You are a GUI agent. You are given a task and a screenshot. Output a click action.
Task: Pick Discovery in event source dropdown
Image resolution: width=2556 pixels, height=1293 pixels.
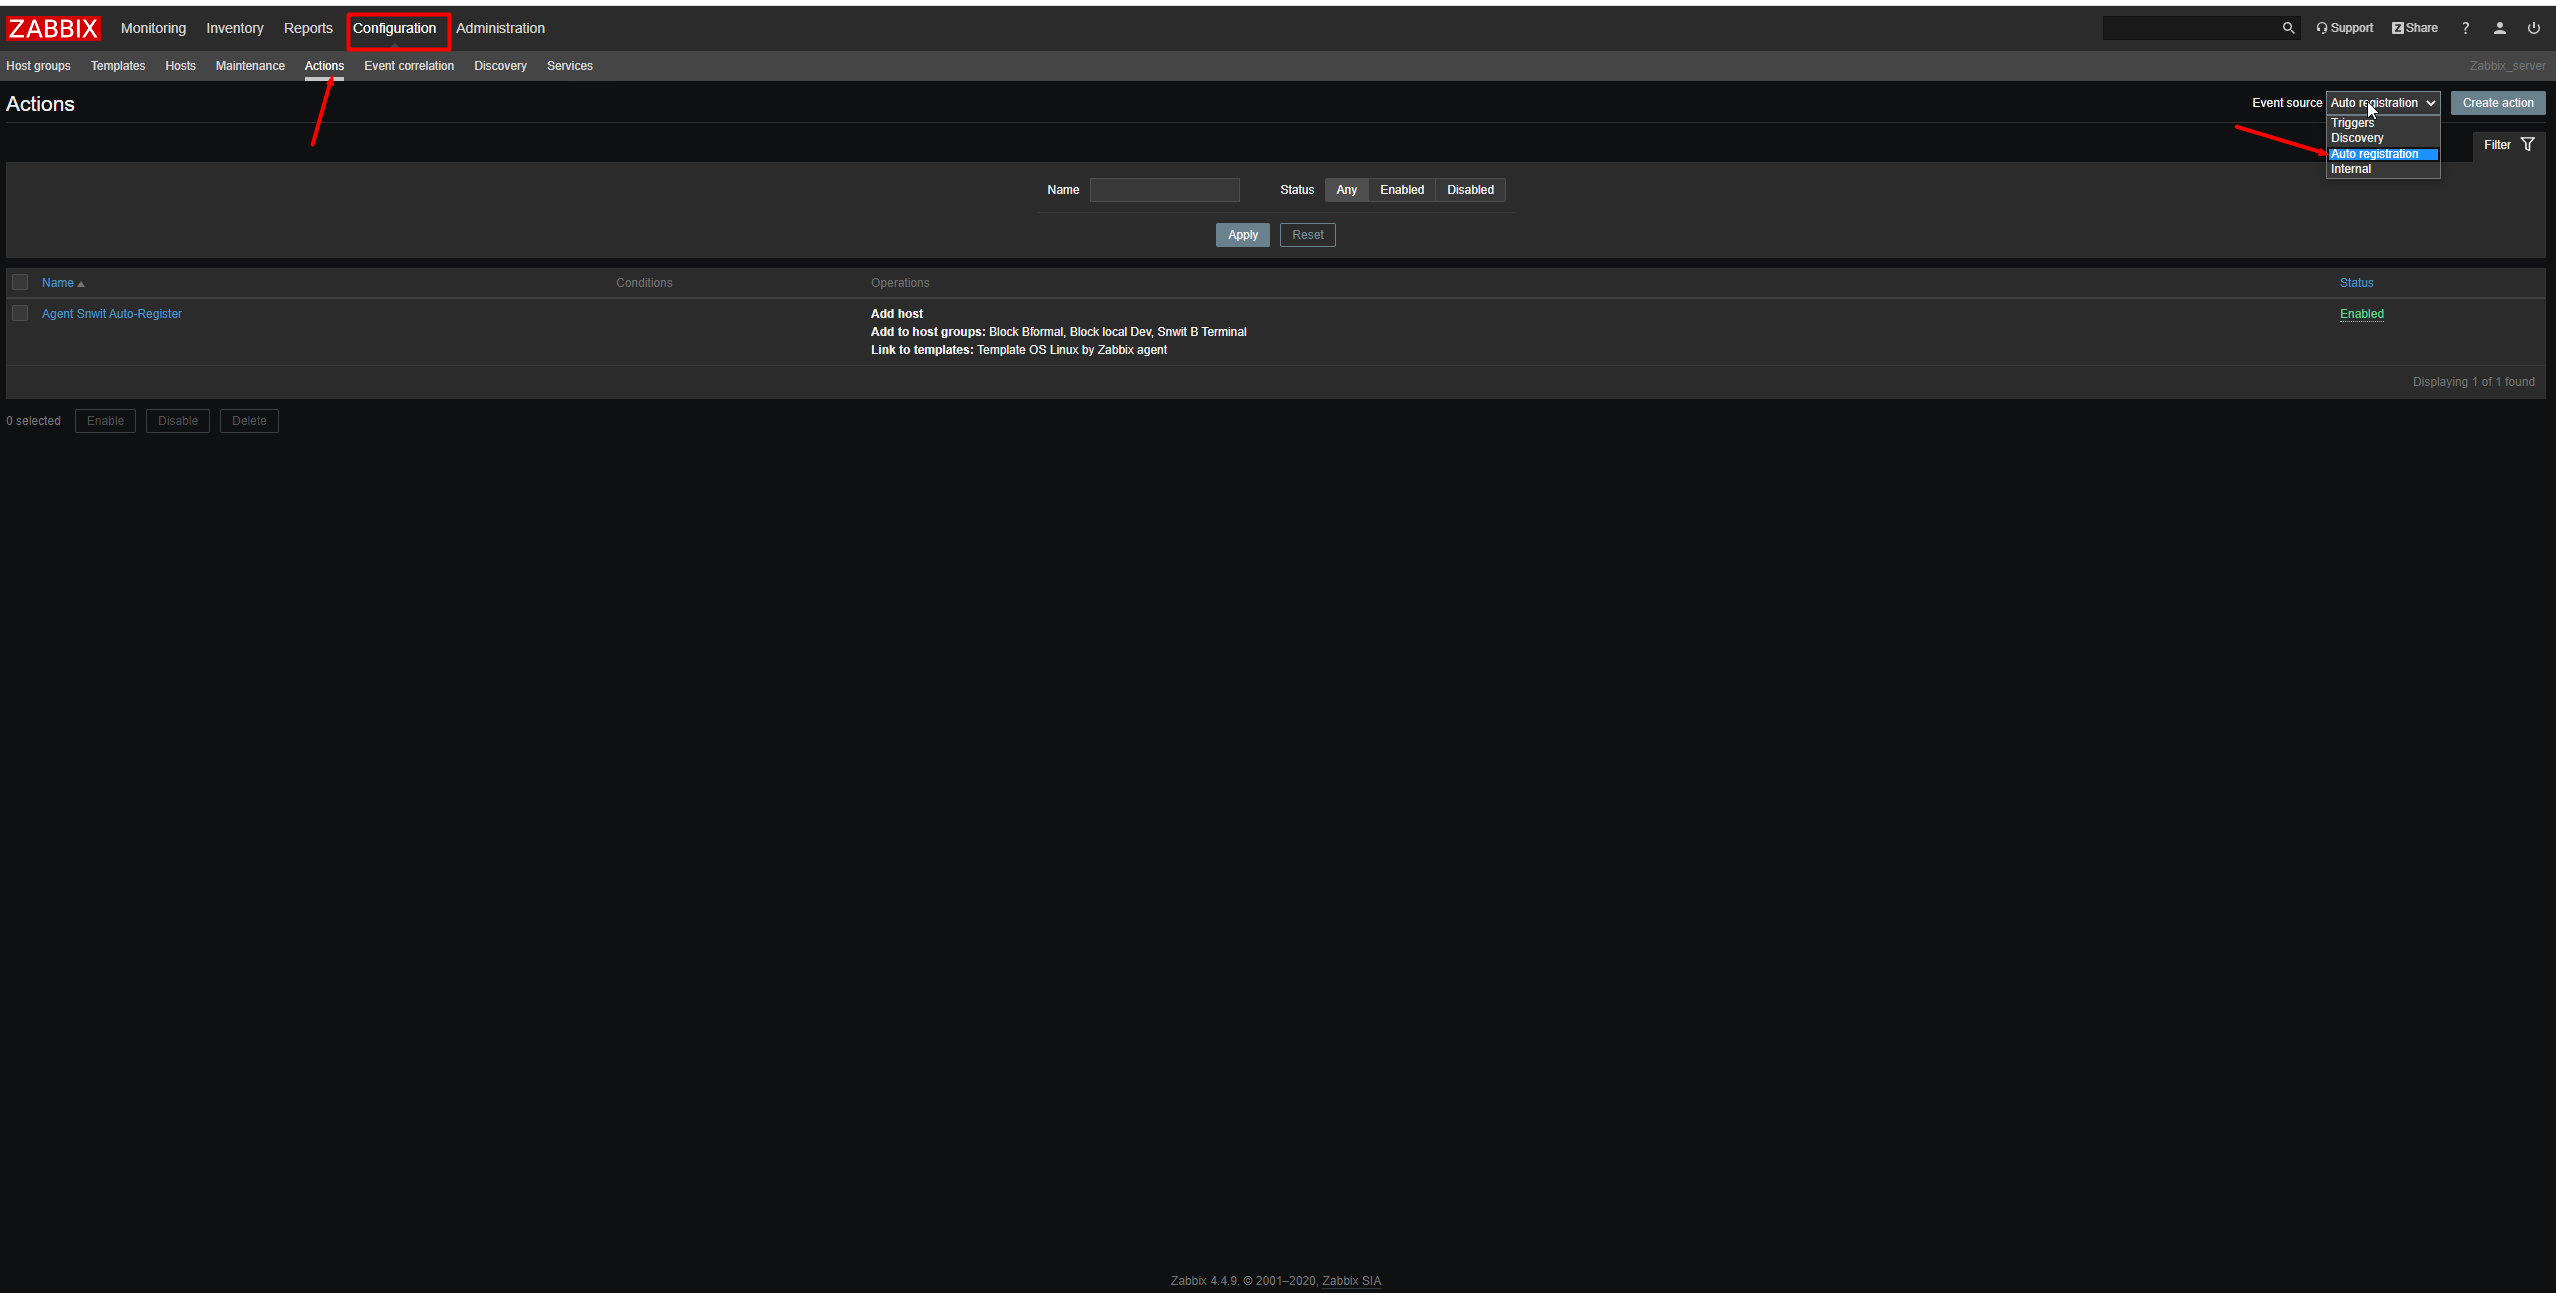coord(2357,138)
